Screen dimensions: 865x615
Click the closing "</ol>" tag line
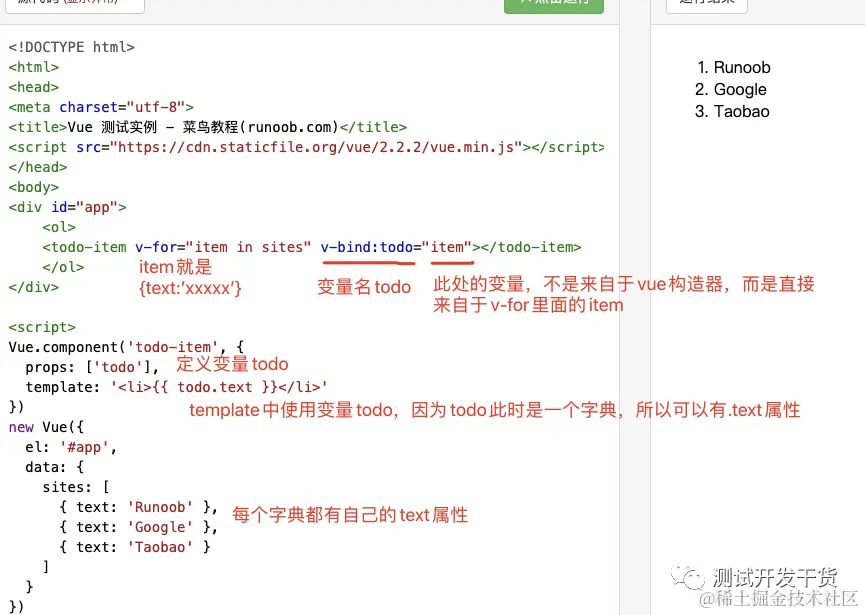(x=63, y=267)
